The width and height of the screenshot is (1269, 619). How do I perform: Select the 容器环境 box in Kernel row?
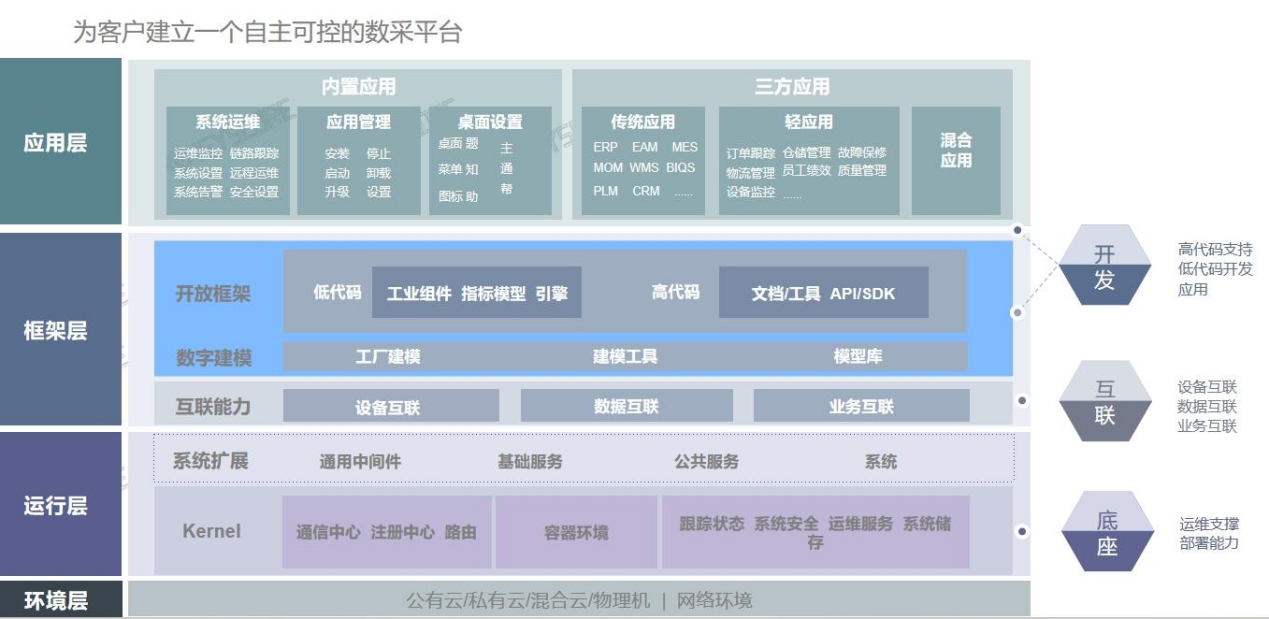576,532
